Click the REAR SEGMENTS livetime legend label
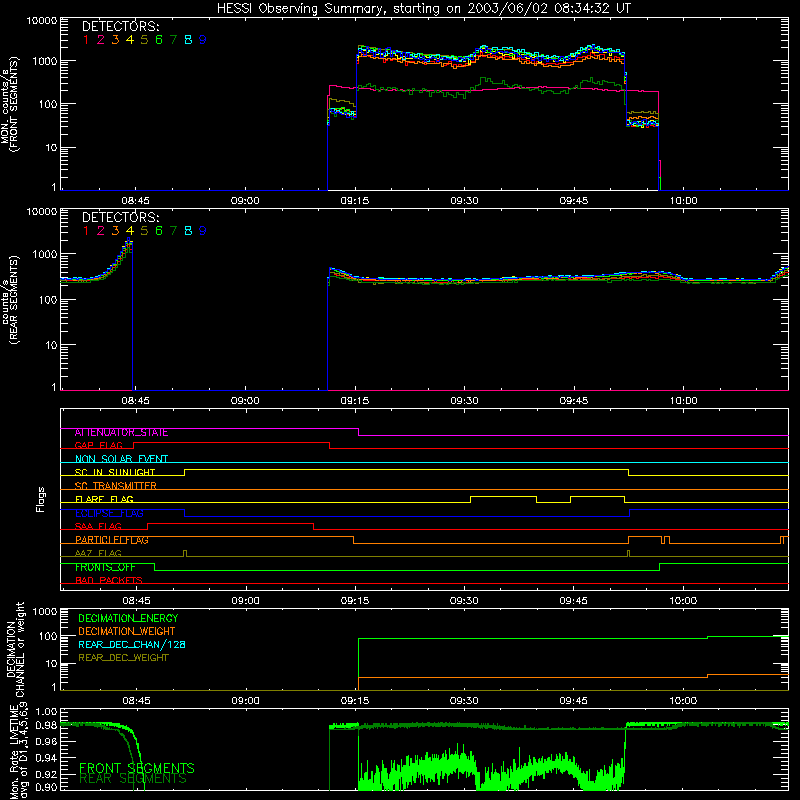 pos(133,779)
